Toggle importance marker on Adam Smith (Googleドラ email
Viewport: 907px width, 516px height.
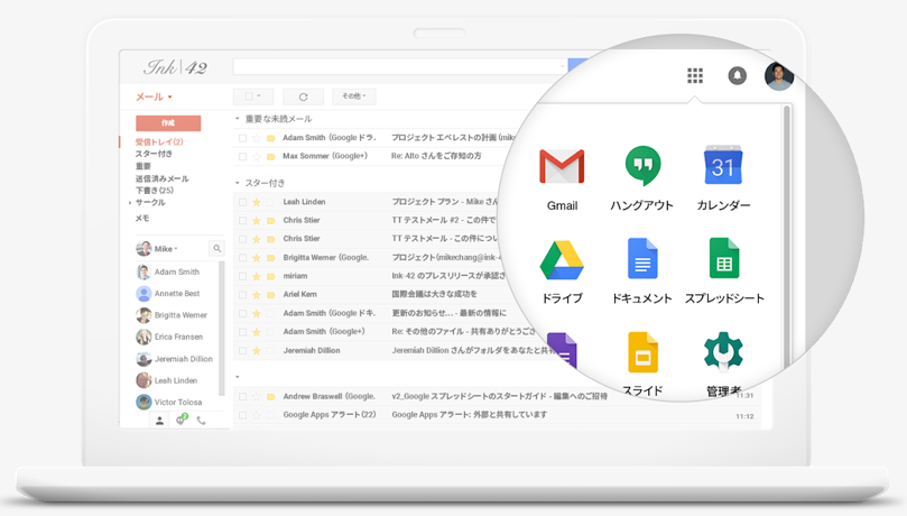coord(271,138)
